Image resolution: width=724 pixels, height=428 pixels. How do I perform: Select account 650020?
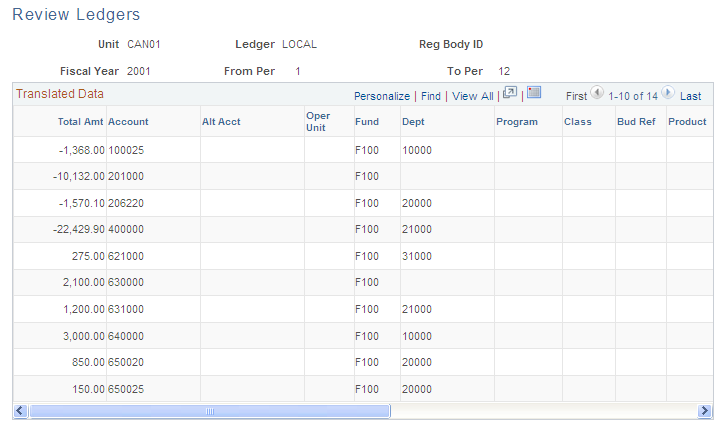(126, 362)
